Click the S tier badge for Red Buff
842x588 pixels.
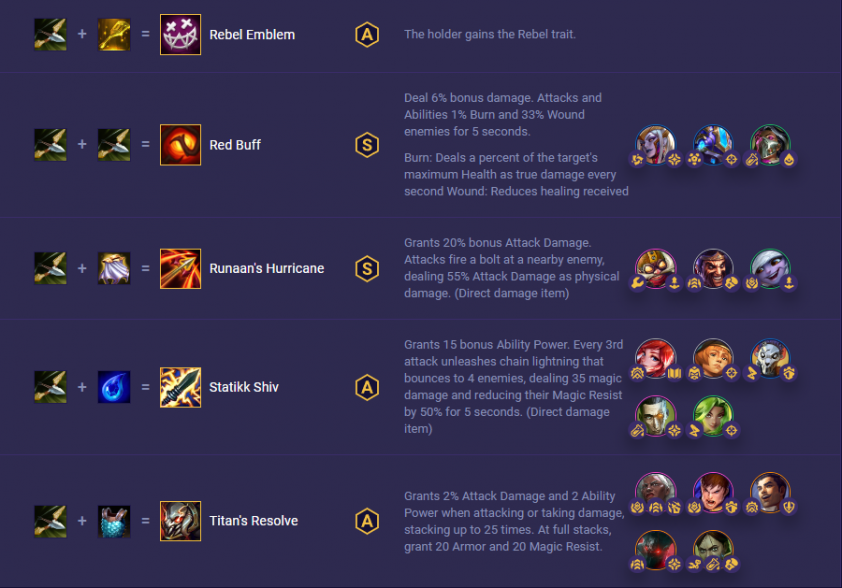367,145
